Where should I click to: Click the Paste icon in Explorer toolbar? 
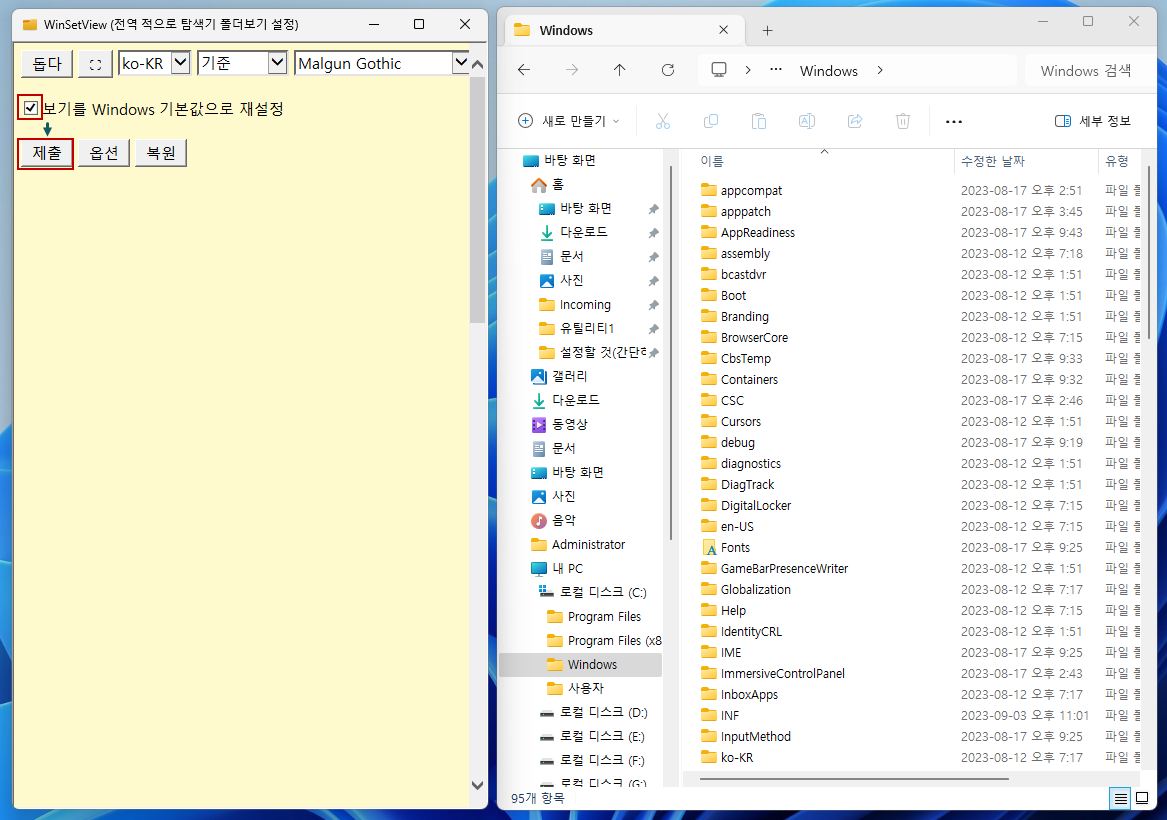point(758,121)
